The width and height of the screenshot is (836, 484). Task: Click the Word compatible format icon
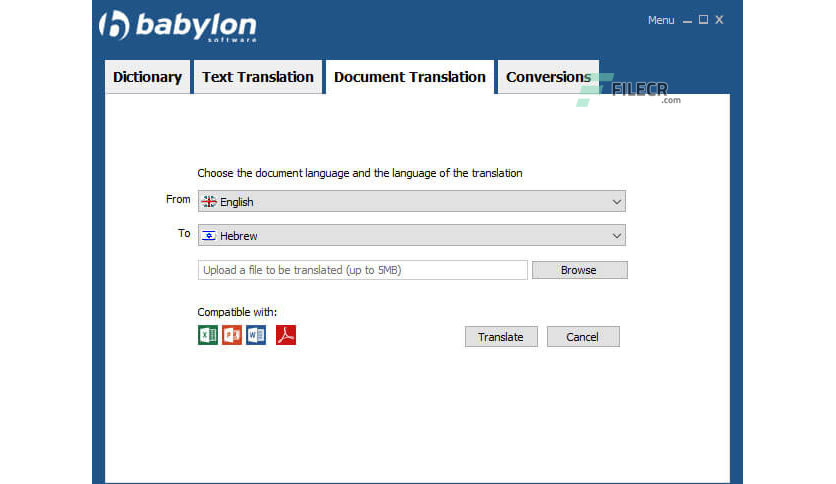[256, 335]
